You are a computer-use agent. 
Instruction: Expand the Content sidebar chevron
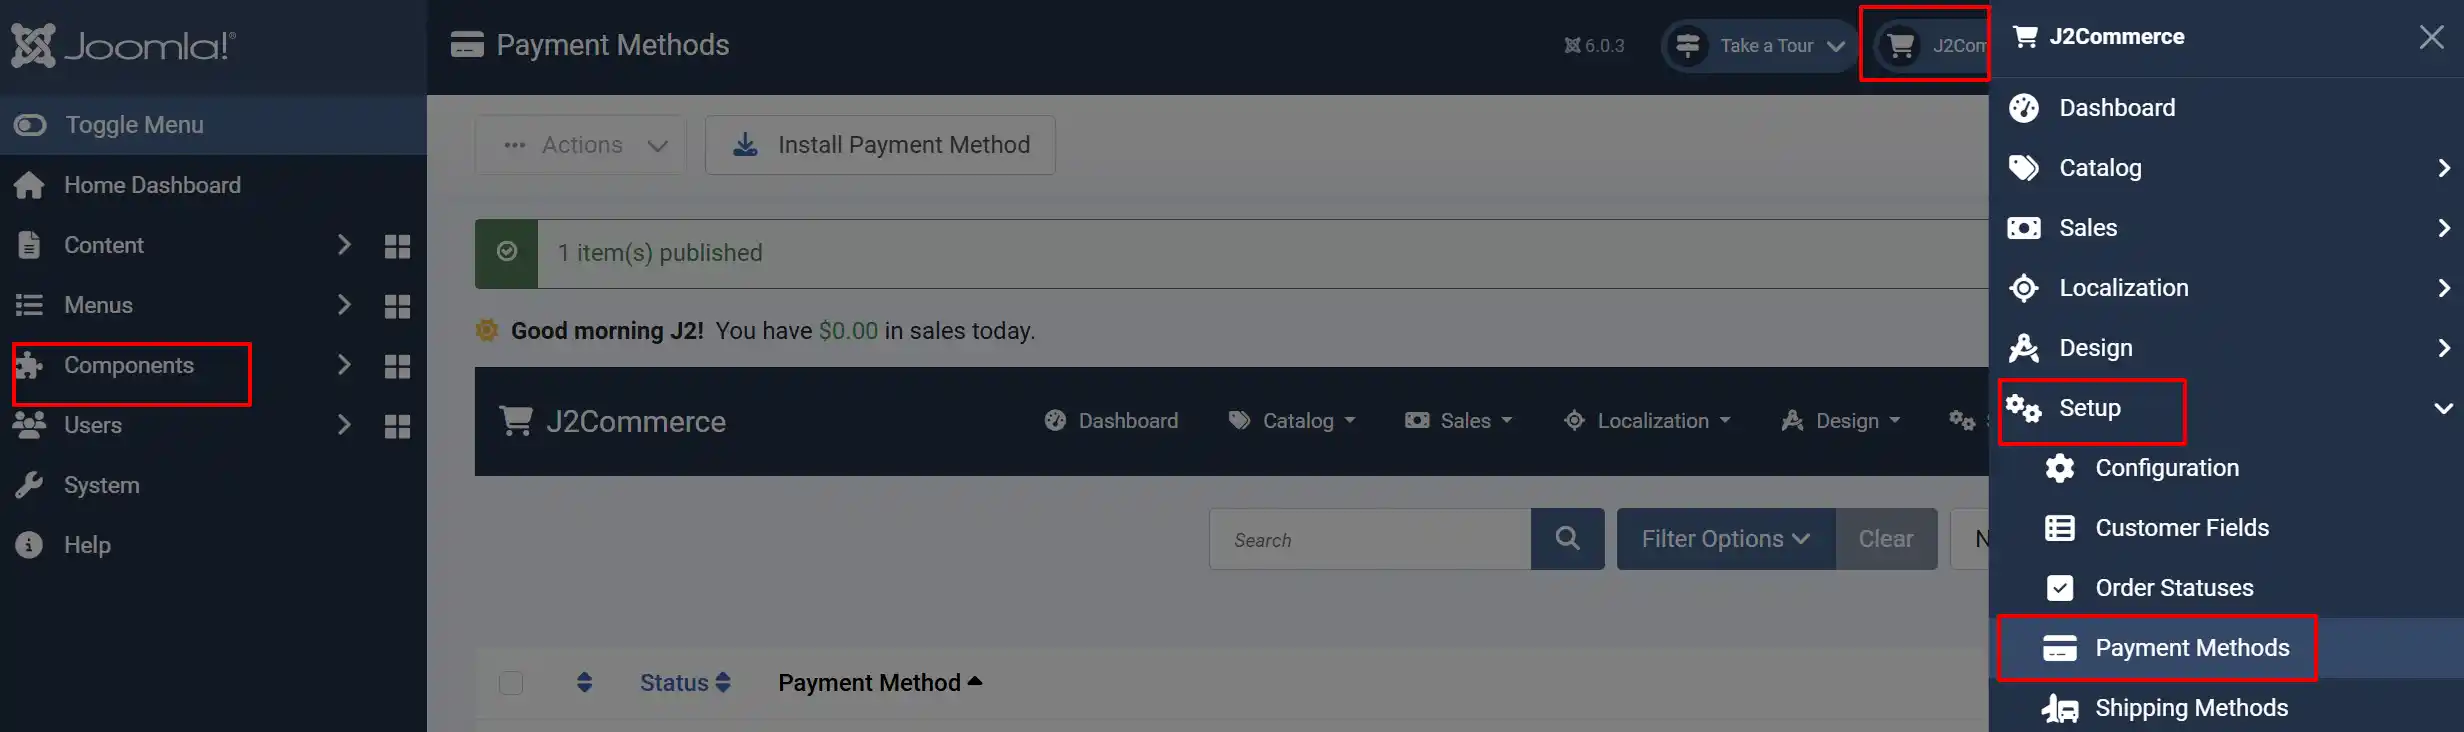344,245
